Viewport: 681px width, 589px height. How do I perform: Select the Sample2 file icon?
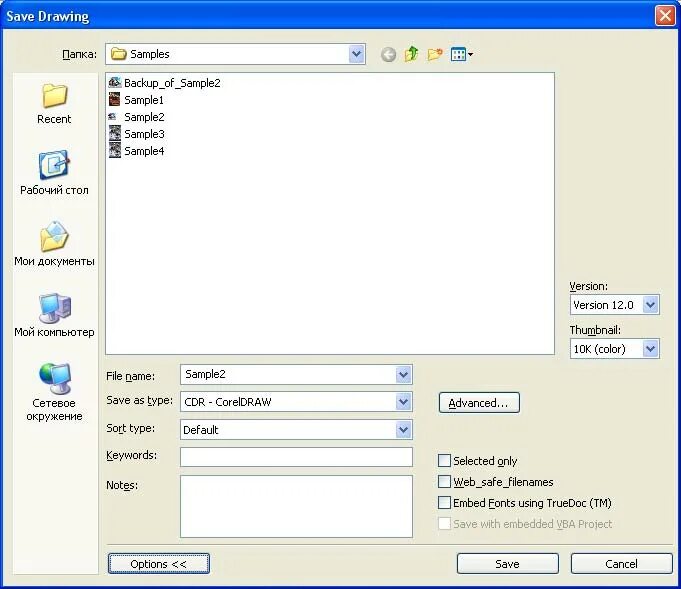pyautogui.click(x=112, y=116)
